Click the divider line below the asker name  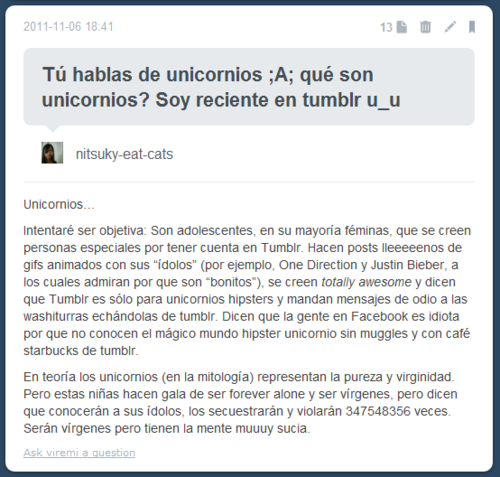249,182
